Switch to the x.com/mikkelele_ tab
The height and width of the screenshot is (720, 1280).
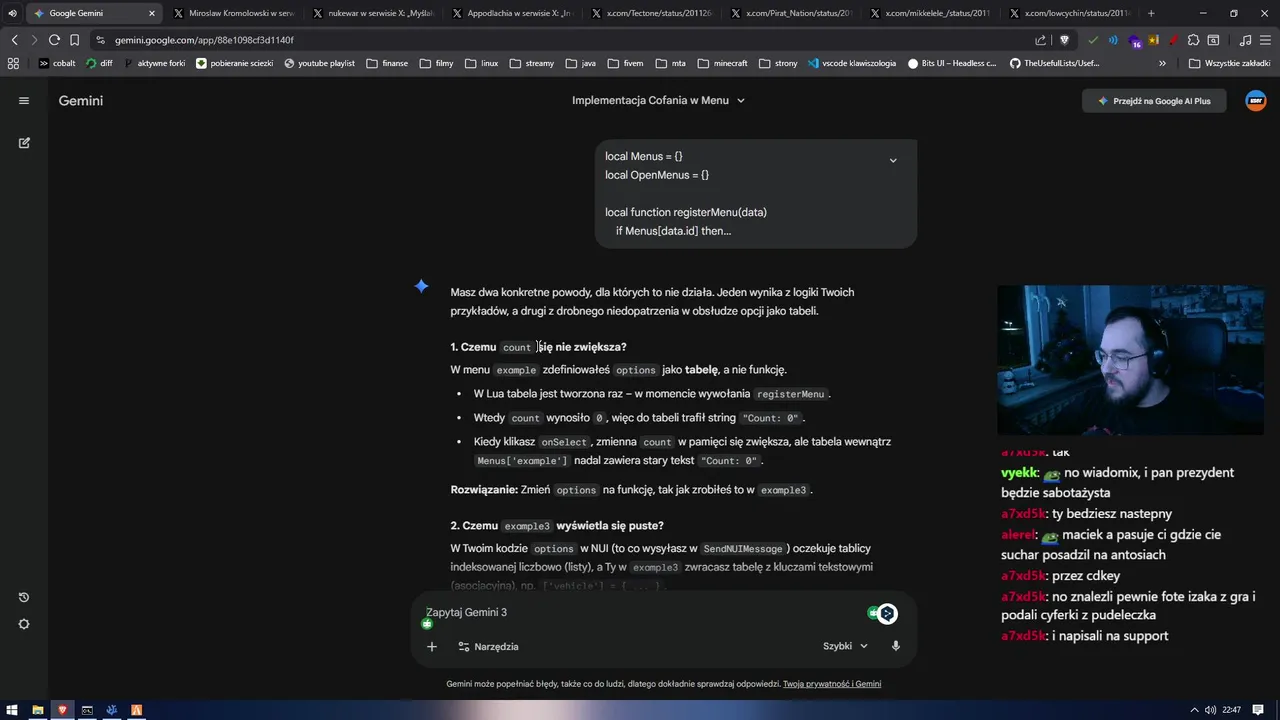pyautogui.click(x=932, y=13)
